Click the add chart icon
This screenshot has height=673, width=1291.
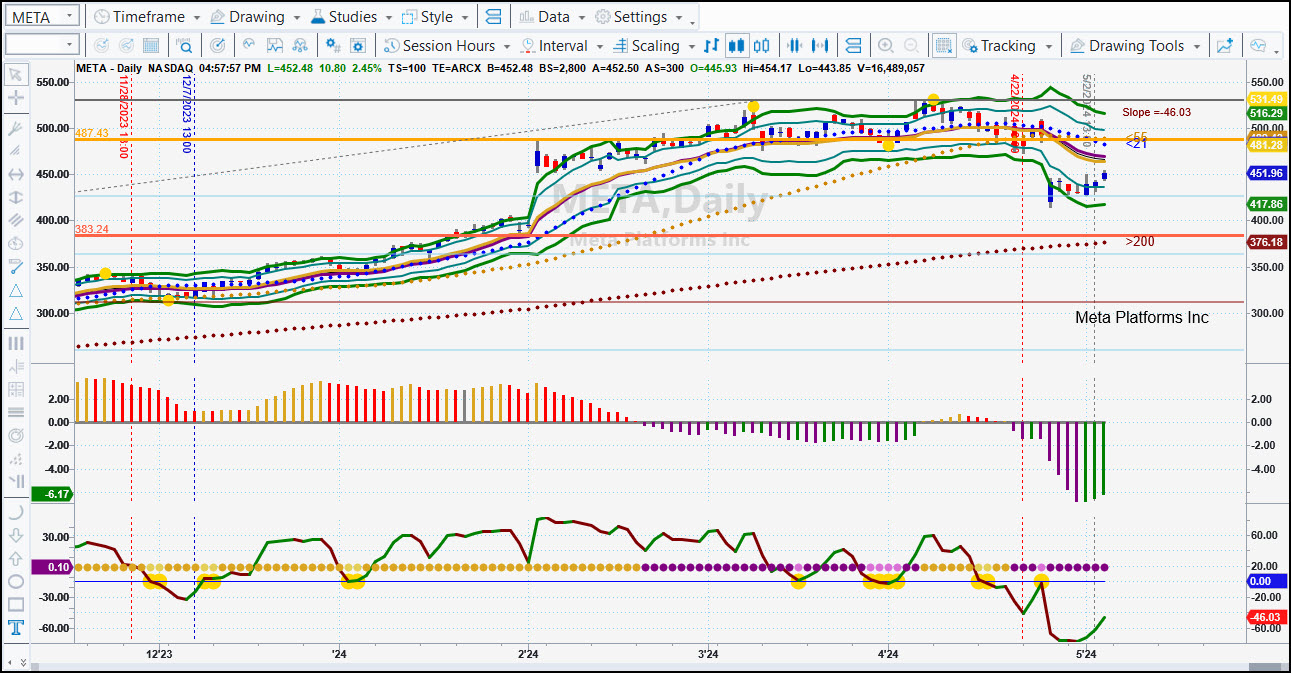[1225, 45]
